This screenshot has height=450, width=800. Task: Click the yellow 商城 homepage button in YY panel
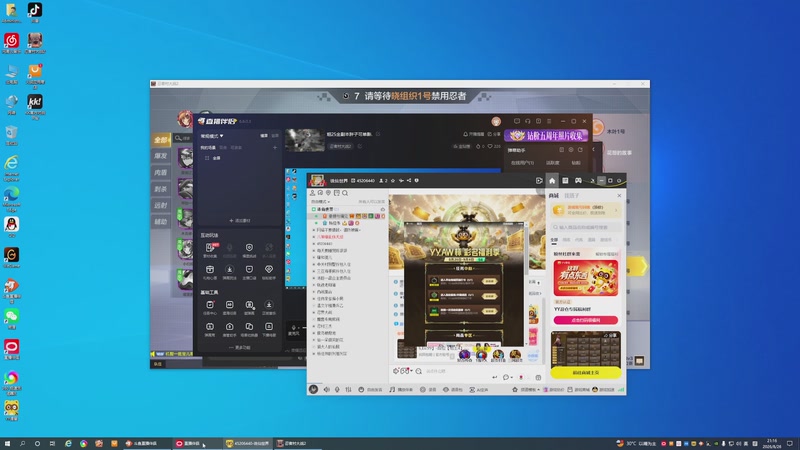[585, 373]
